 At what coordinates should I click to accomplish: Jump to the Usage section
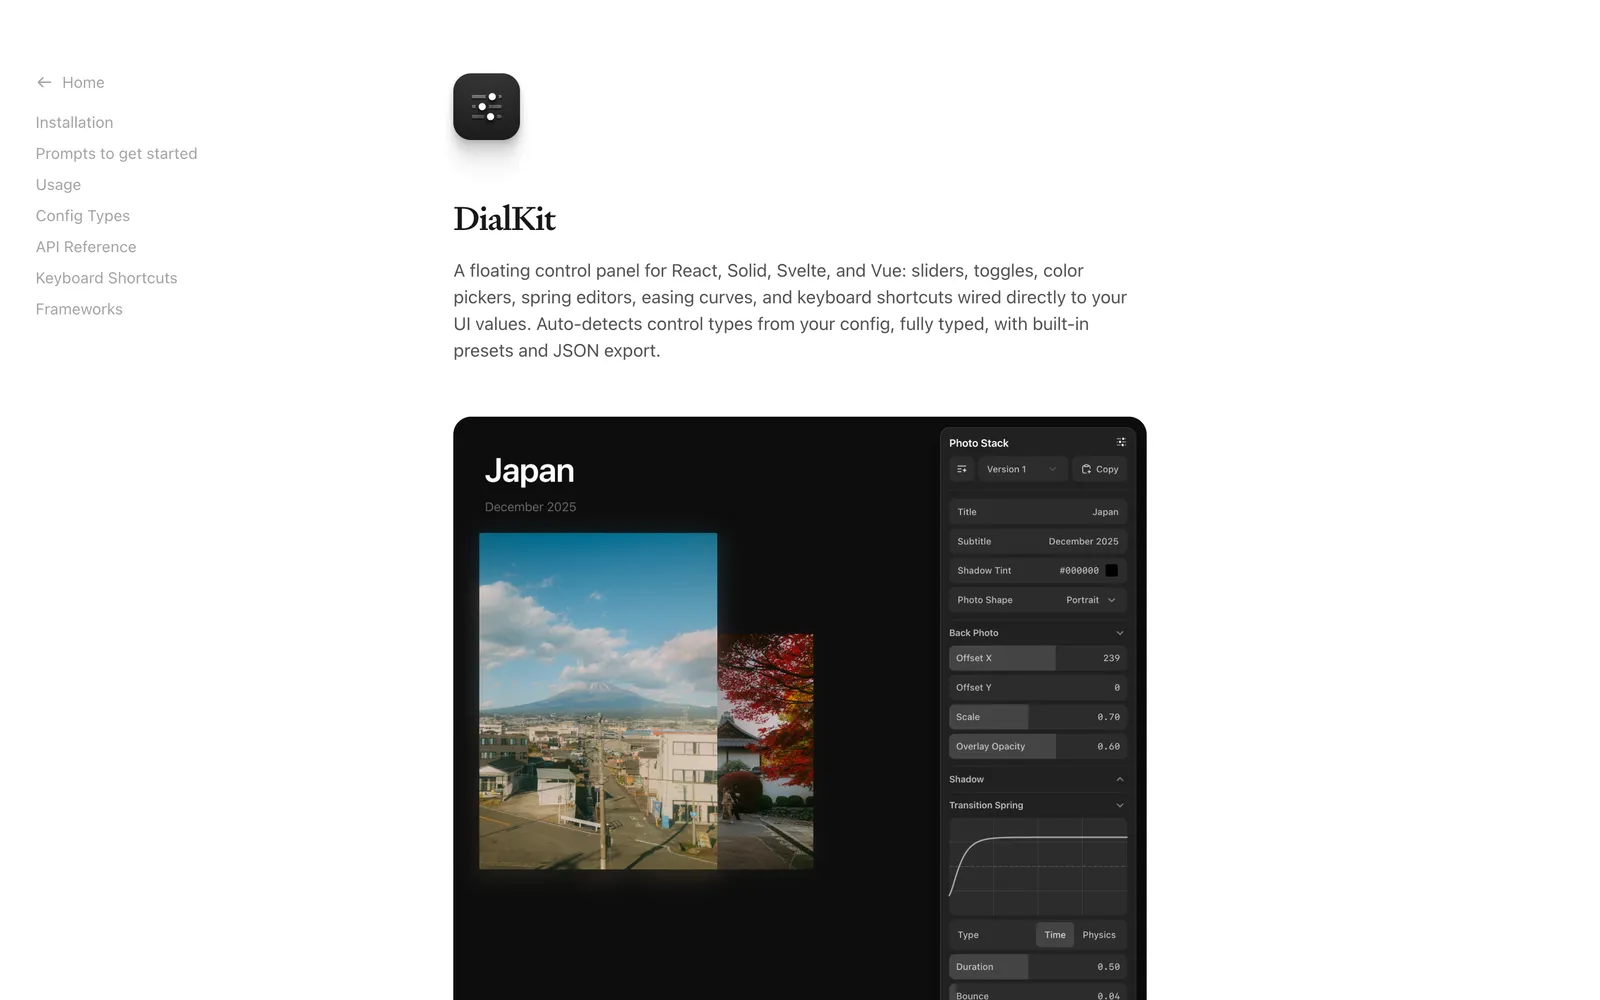[x=58, y=184]
